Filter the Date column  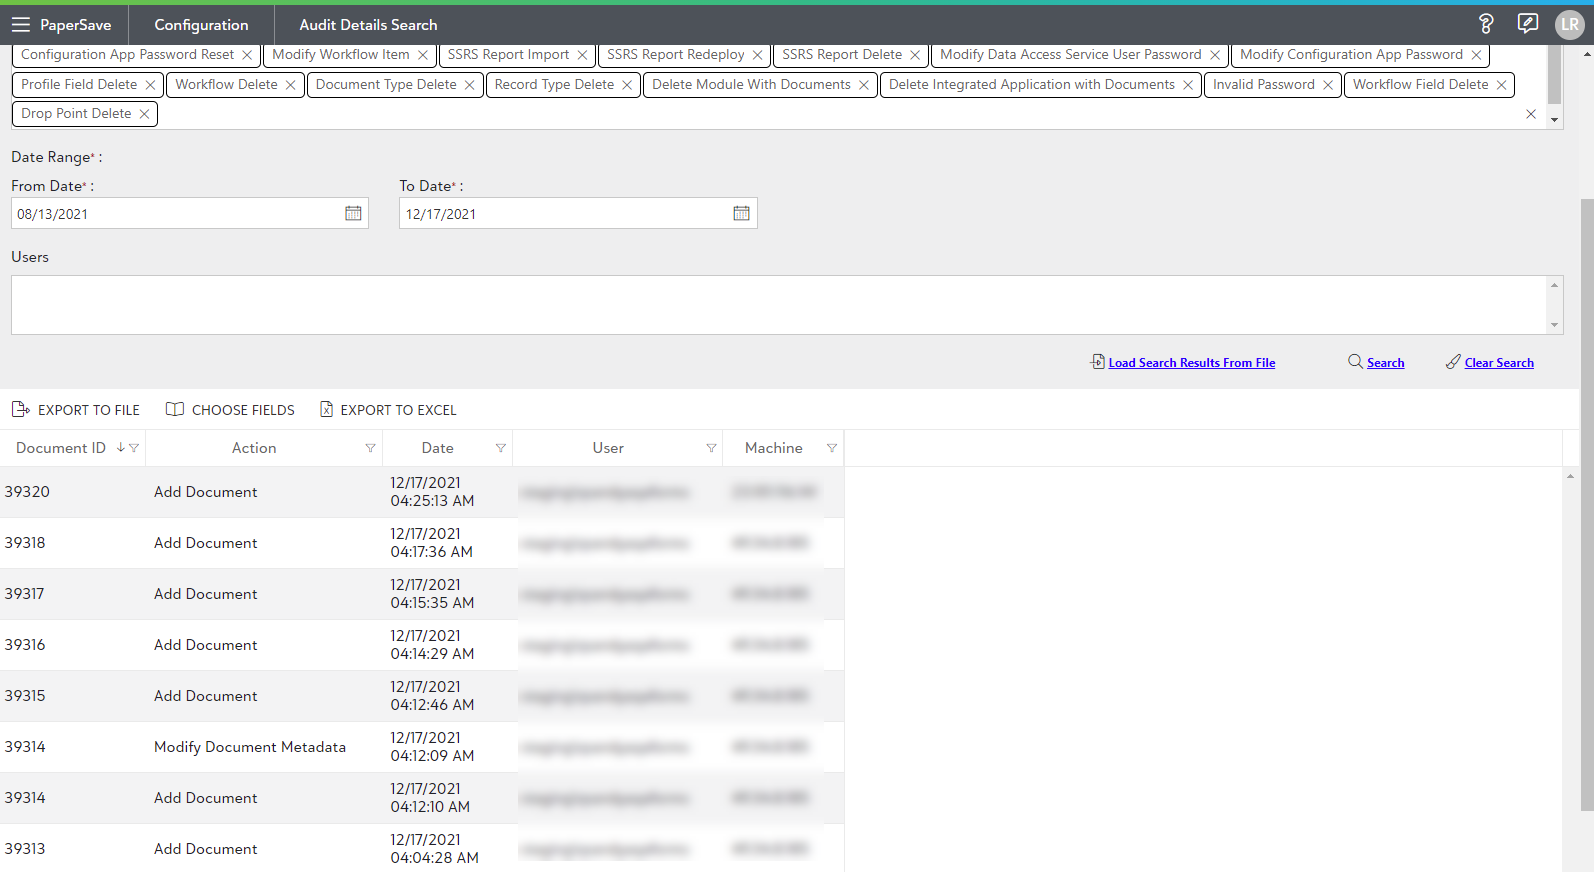[500, 448]
